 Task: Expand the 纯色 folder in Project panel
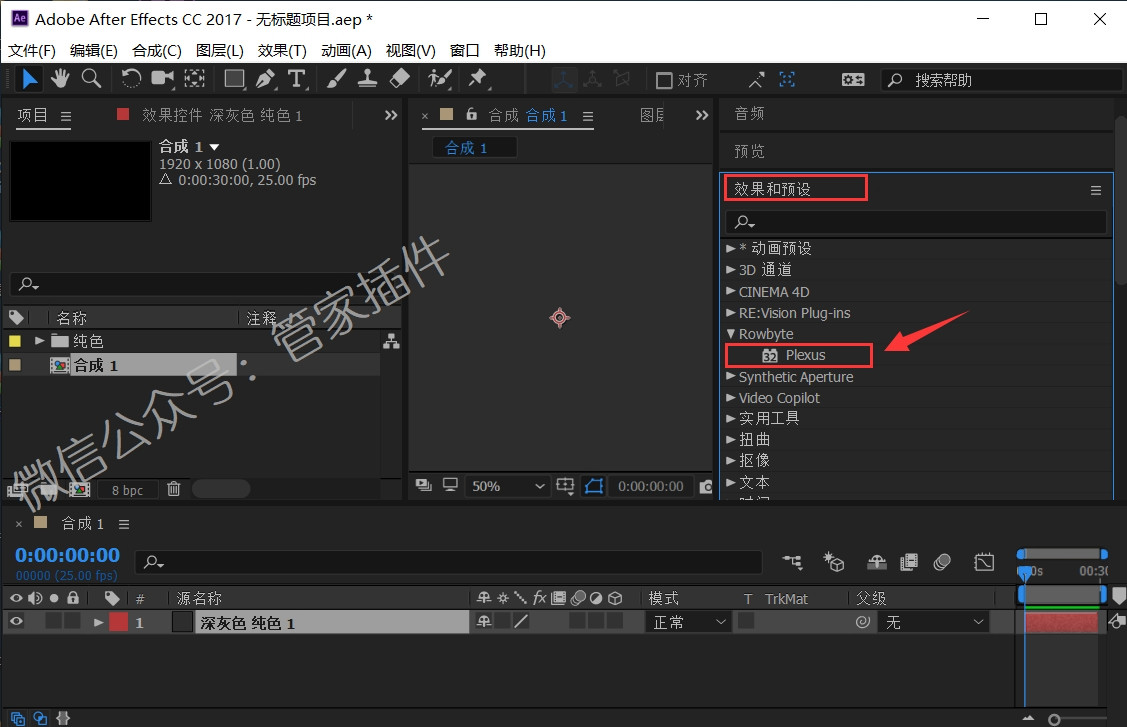pos(40,341)
